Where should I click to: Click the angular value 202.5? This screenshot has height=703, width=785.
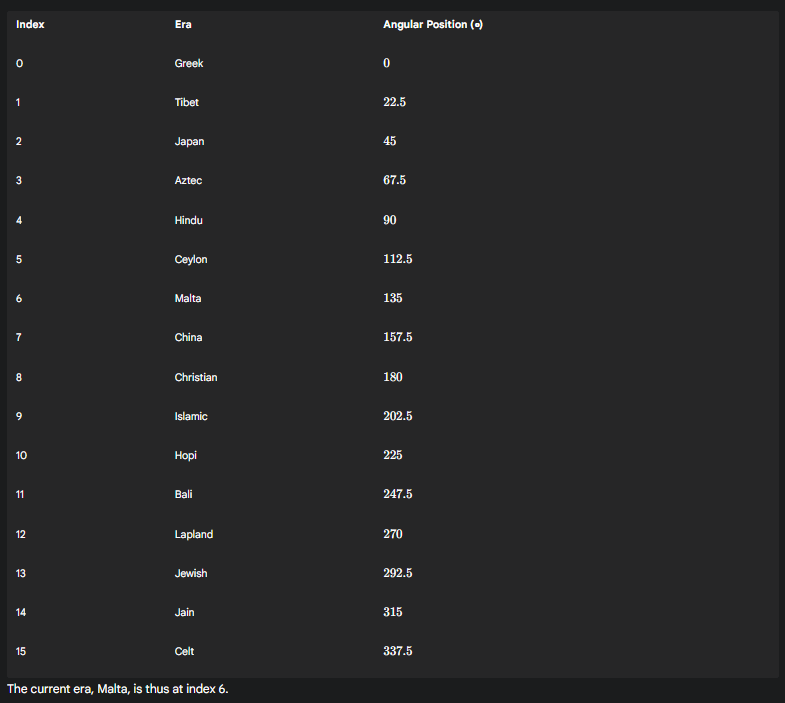point(398,416)
